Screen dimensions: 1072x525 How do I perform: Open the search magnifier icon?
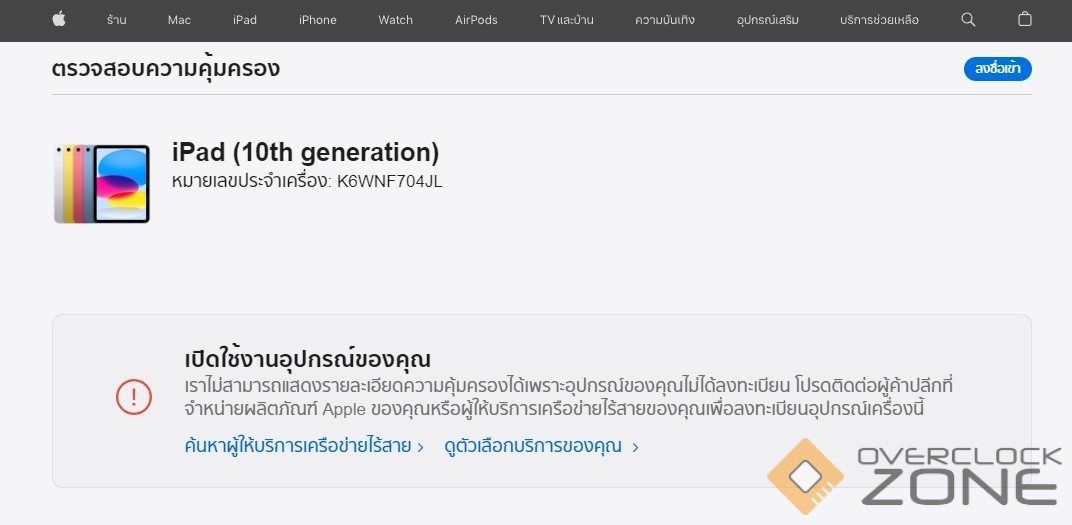pos(968,19)
